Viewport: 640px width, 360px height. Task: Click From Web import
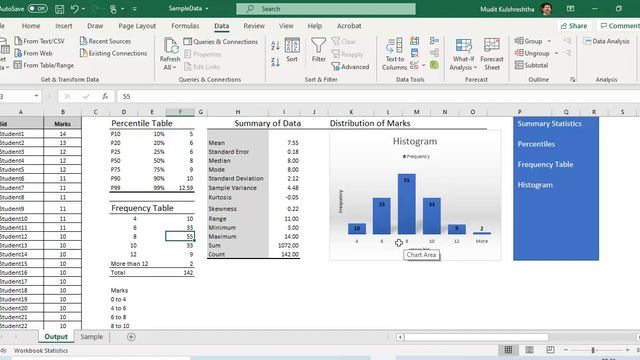pos(33,53)
